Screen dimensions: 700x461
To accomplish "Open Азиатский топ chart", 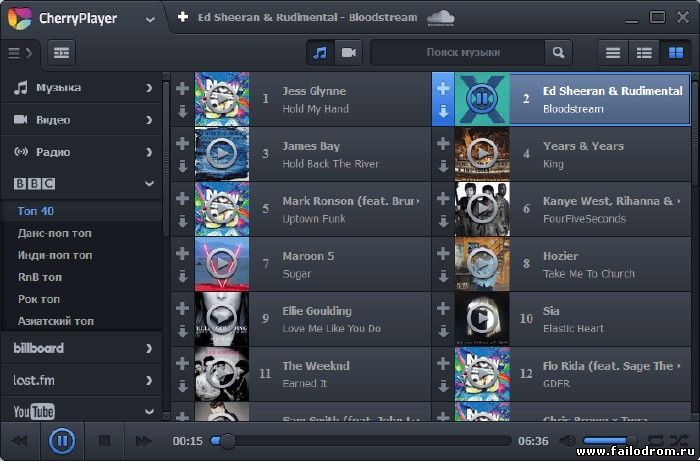I will point(82,321).
